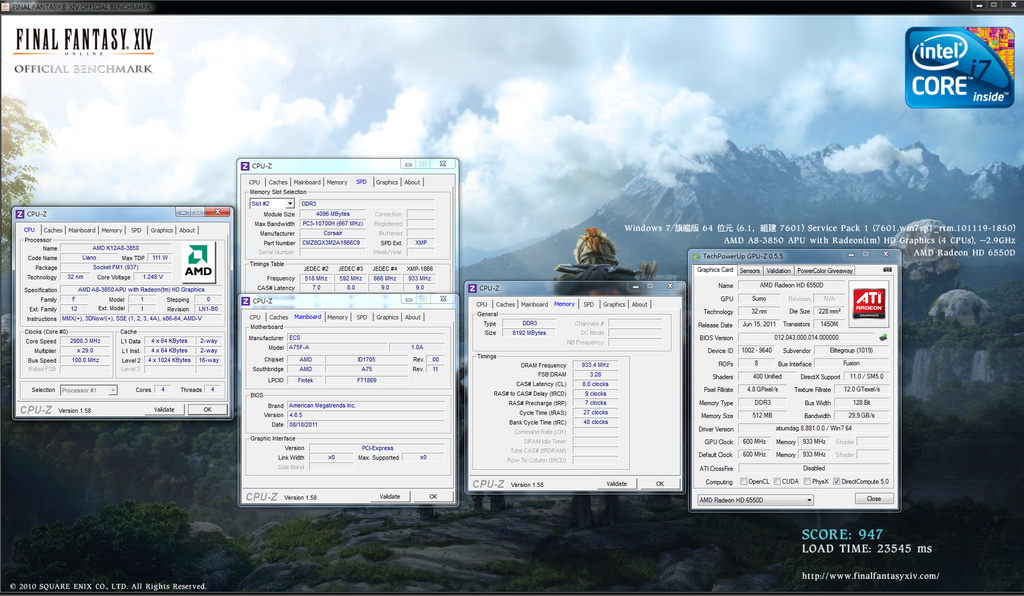Click the CPU-Z Specification field text
Screen dimensions: 1024x596
click(141, 290)
